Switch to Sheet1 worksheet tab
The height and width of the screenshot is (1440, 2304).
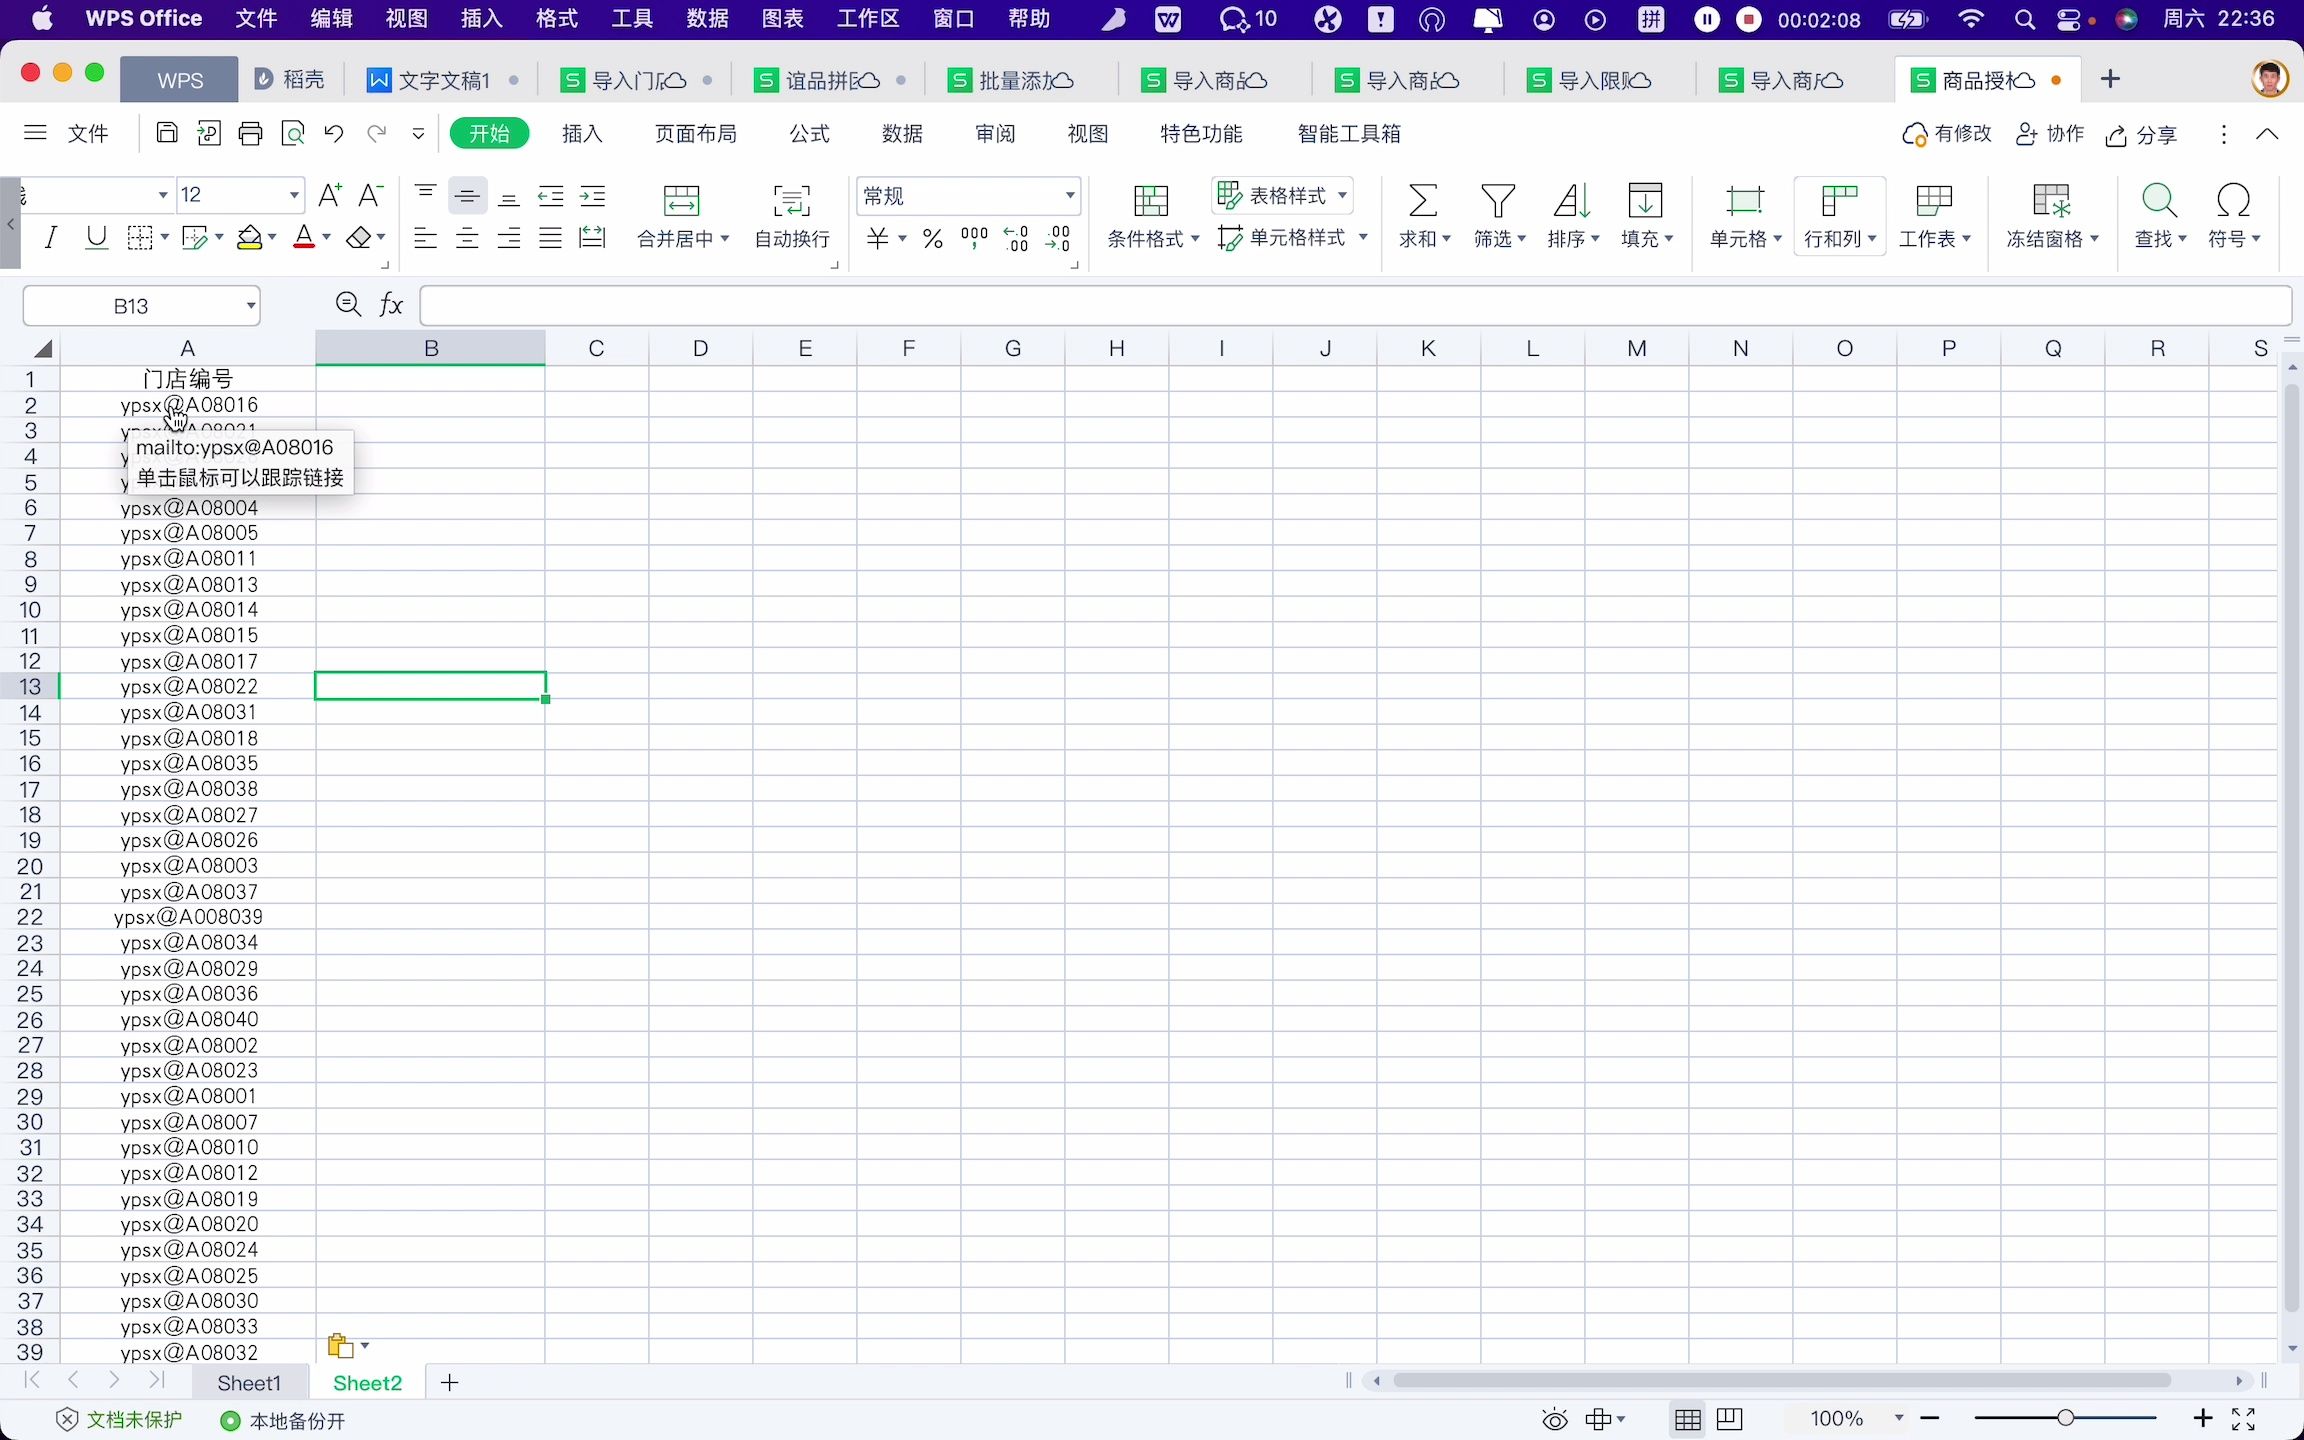coord(249,1382)
